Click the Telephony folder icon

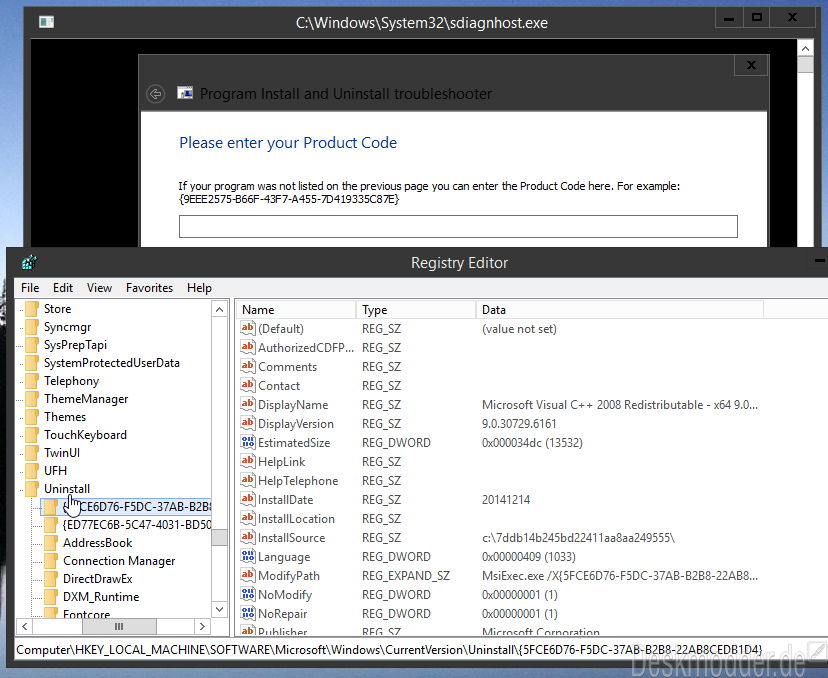(x=32, y=381)
